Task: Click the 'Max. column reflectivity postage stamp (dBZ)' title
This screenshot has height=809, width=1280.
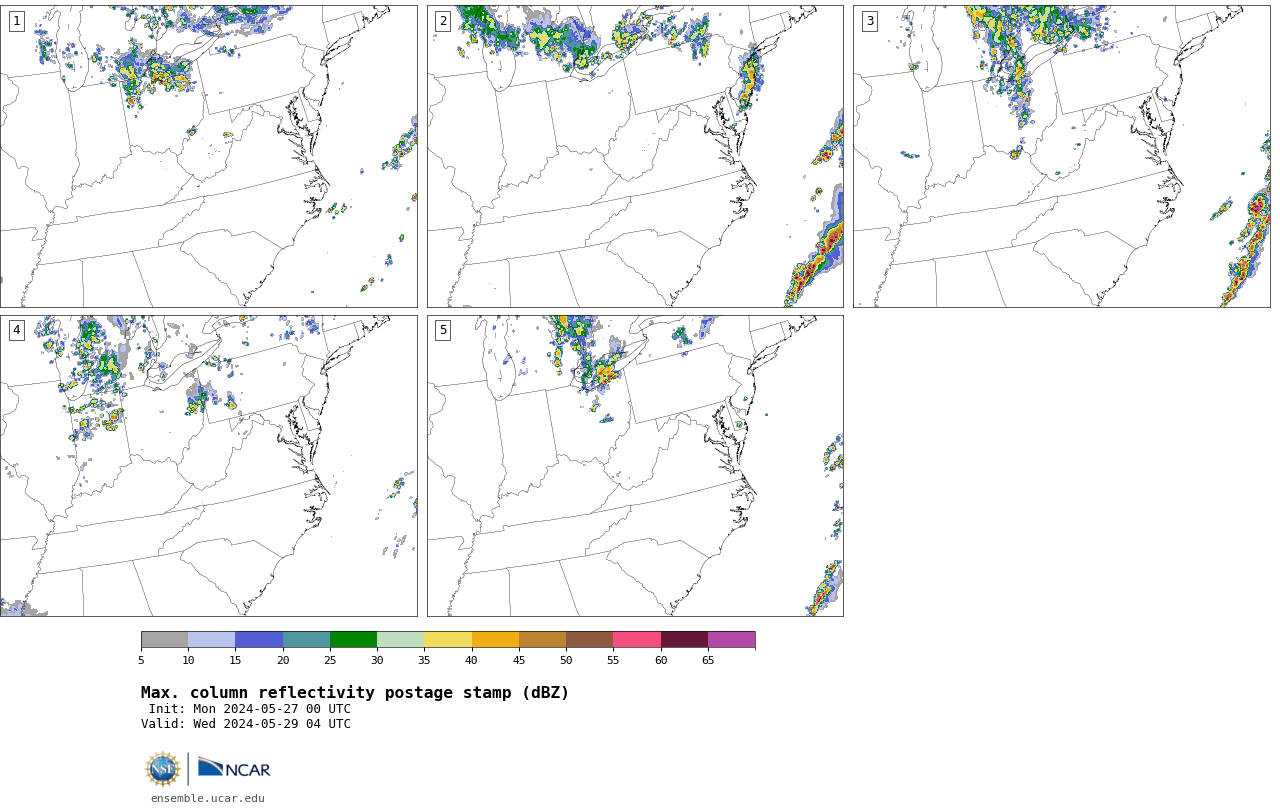Action: tap(355, 693)
